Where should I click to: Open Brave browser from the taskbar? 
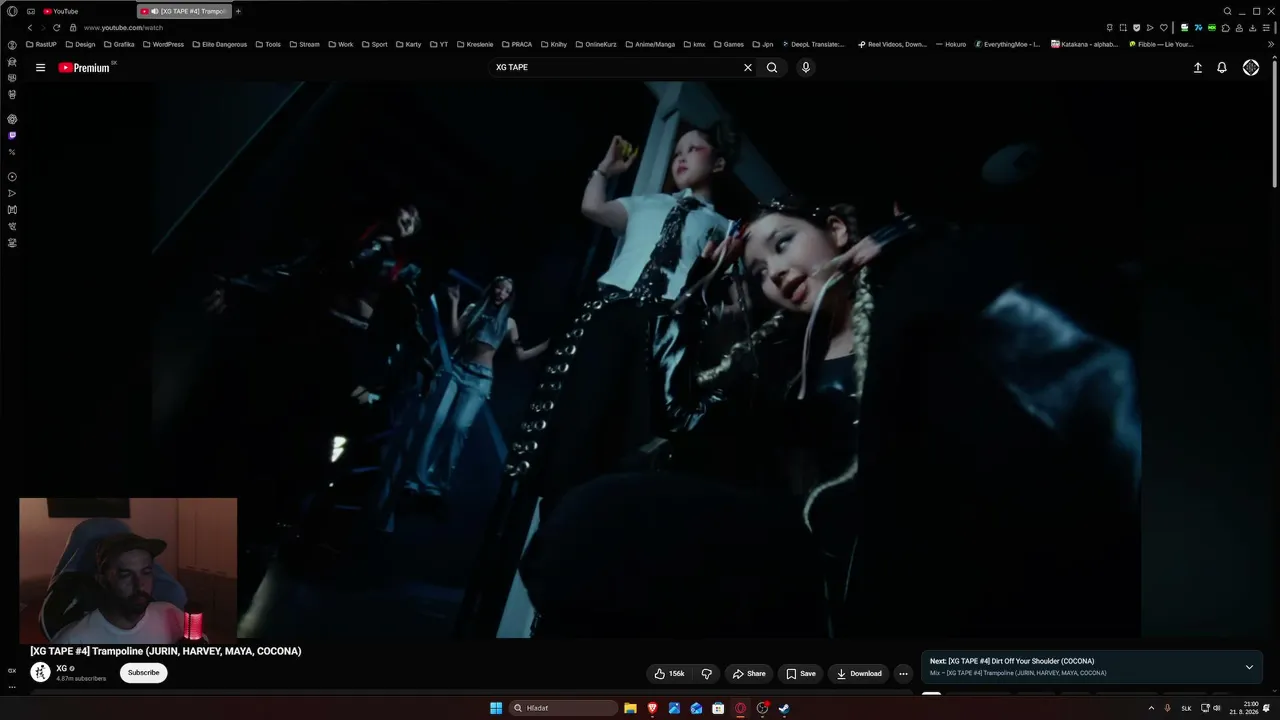652,708
